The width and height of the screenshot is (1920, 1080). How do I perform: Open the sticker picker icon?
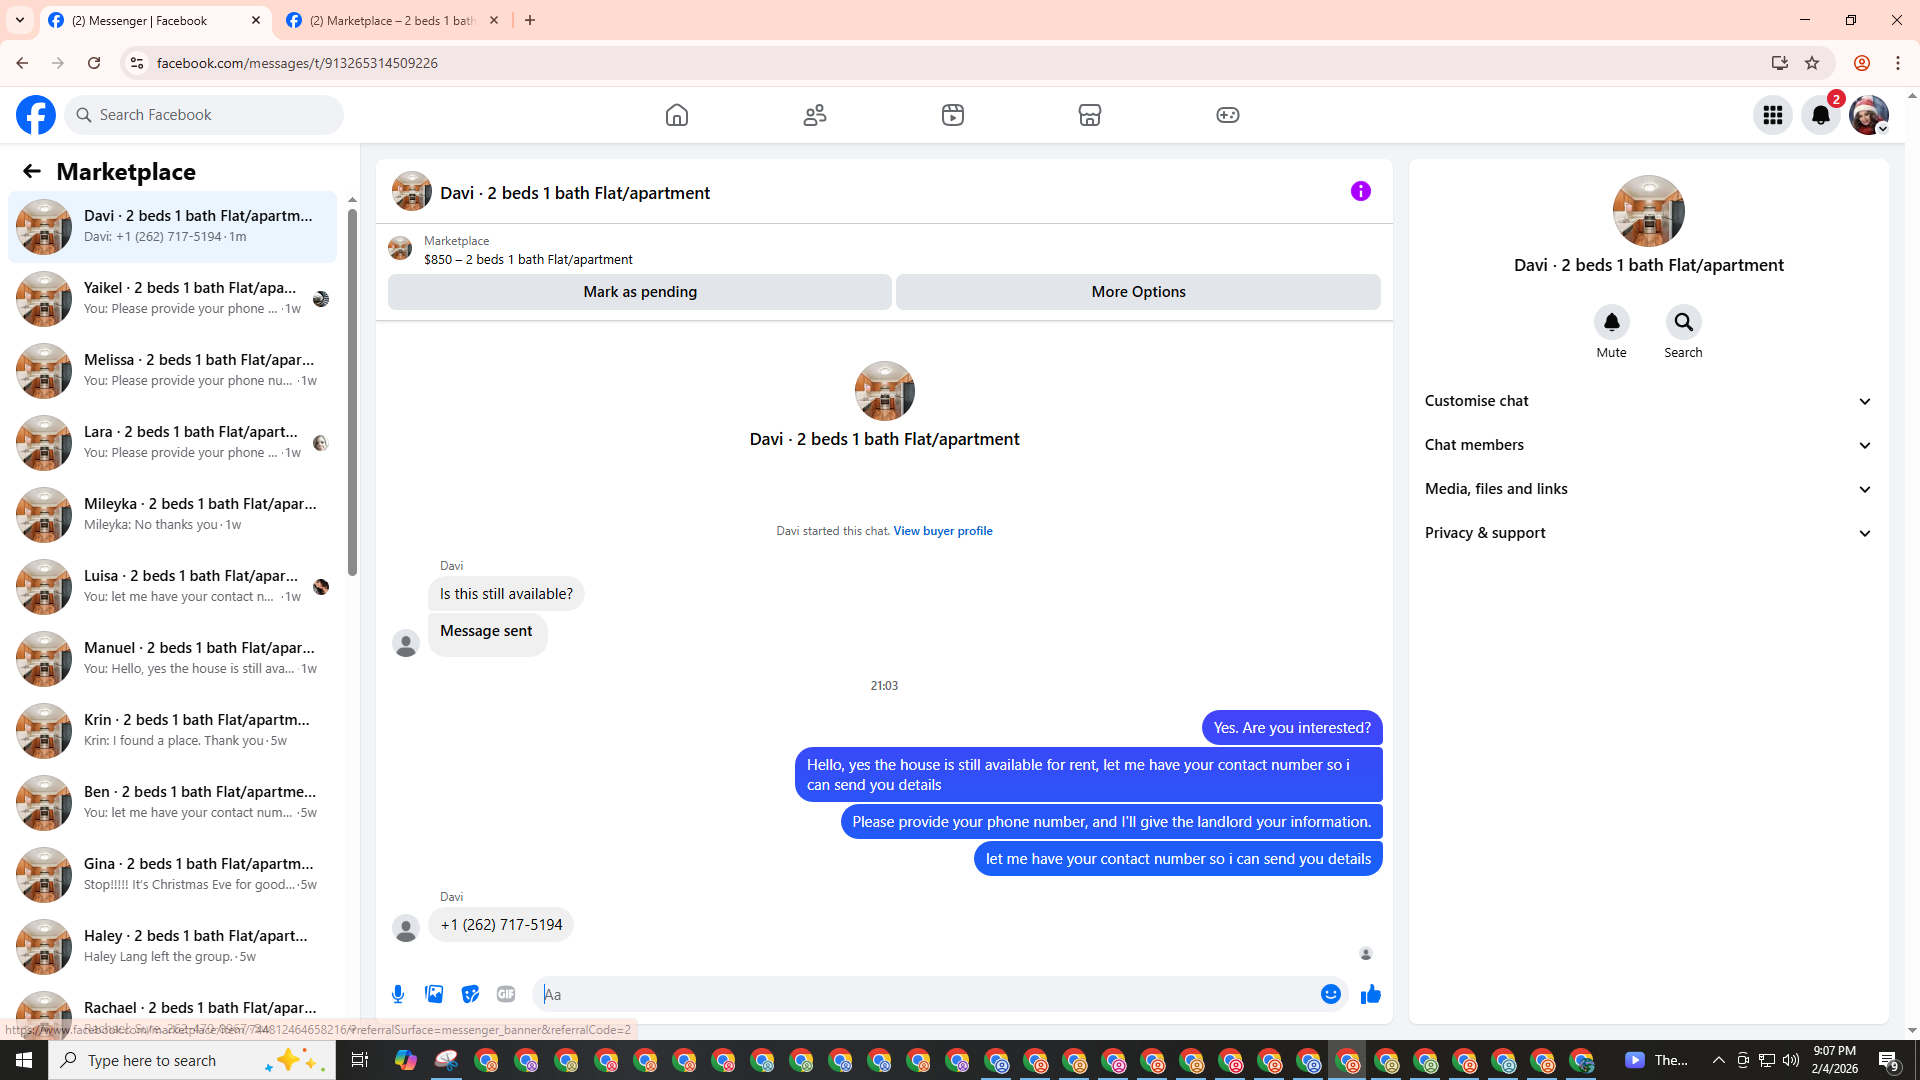[470, 994]
